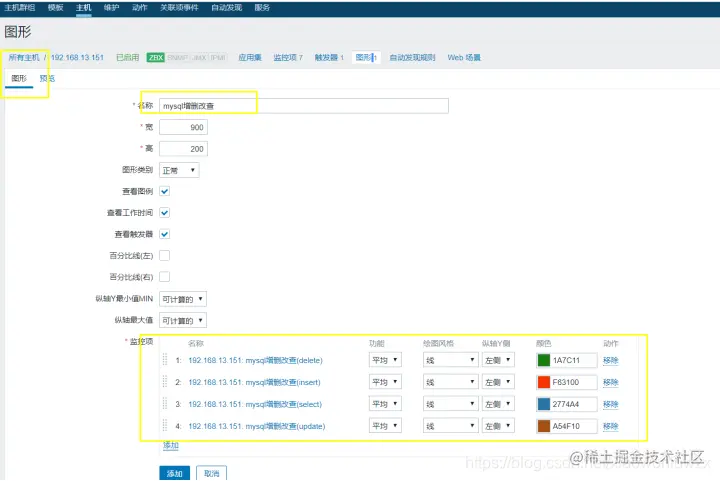Screen dimensions: 720x481
Task: Go to 所有主机 breadcrumb link
Action: click(24, 57)
